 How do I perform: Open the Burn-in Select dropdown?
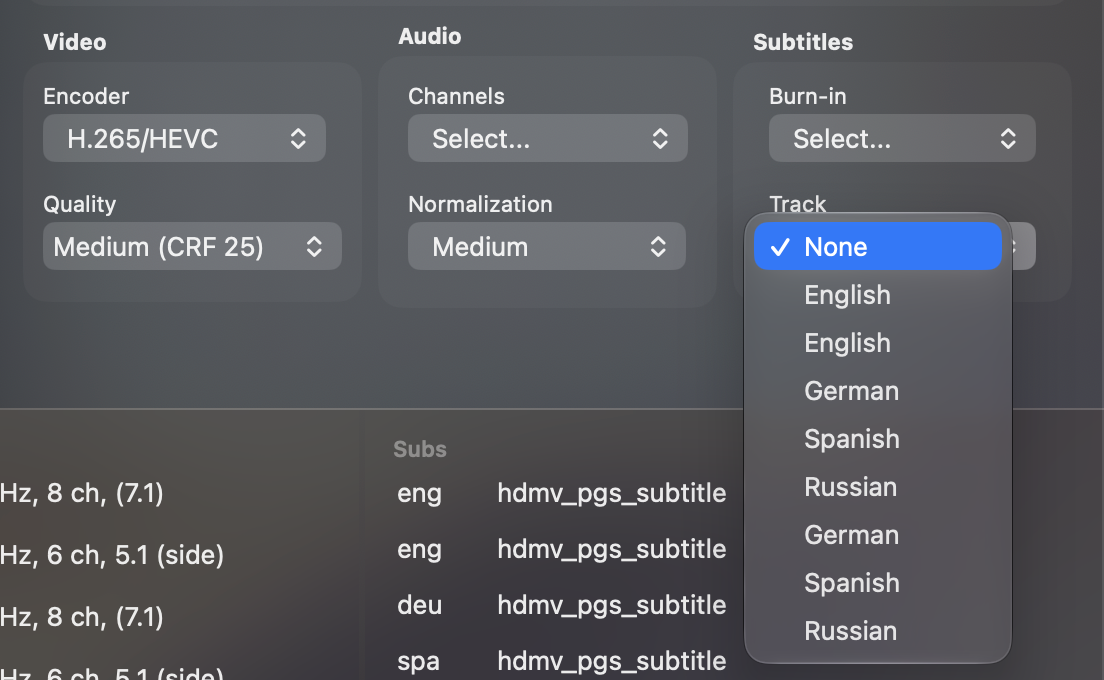(x=902, y=139)
